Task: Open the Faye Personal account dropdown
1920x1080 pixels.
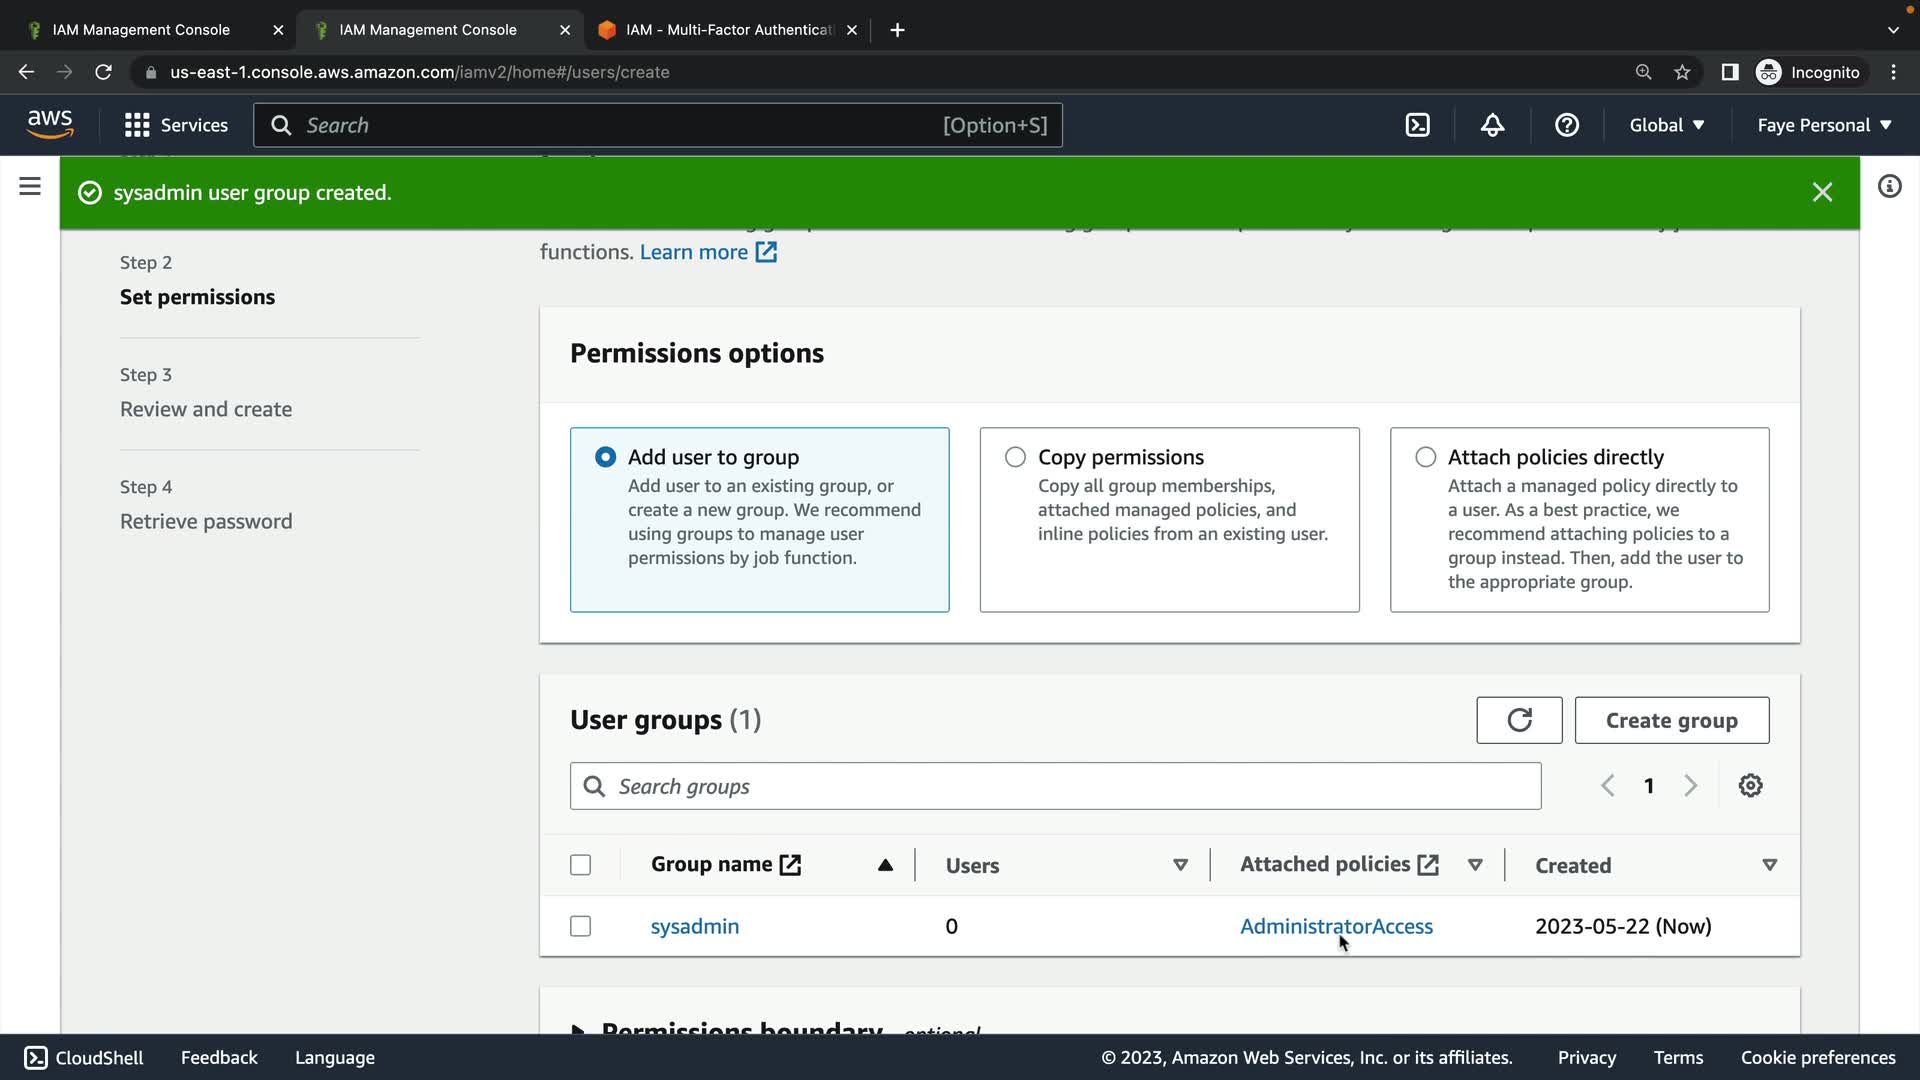Action: pos(1824,125)
